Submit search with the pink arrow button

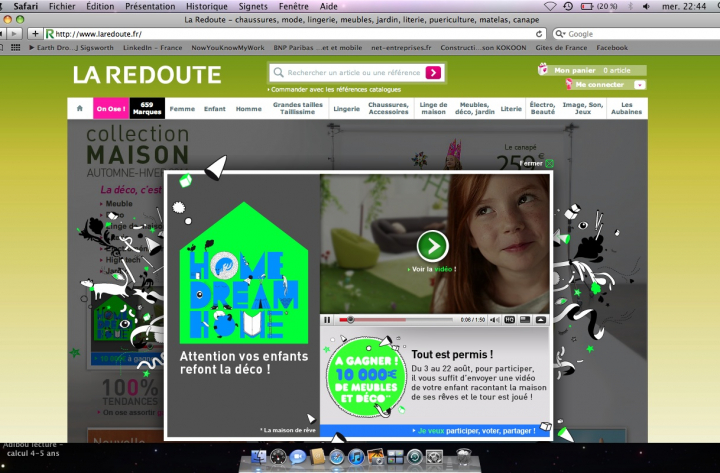(433, 73)
